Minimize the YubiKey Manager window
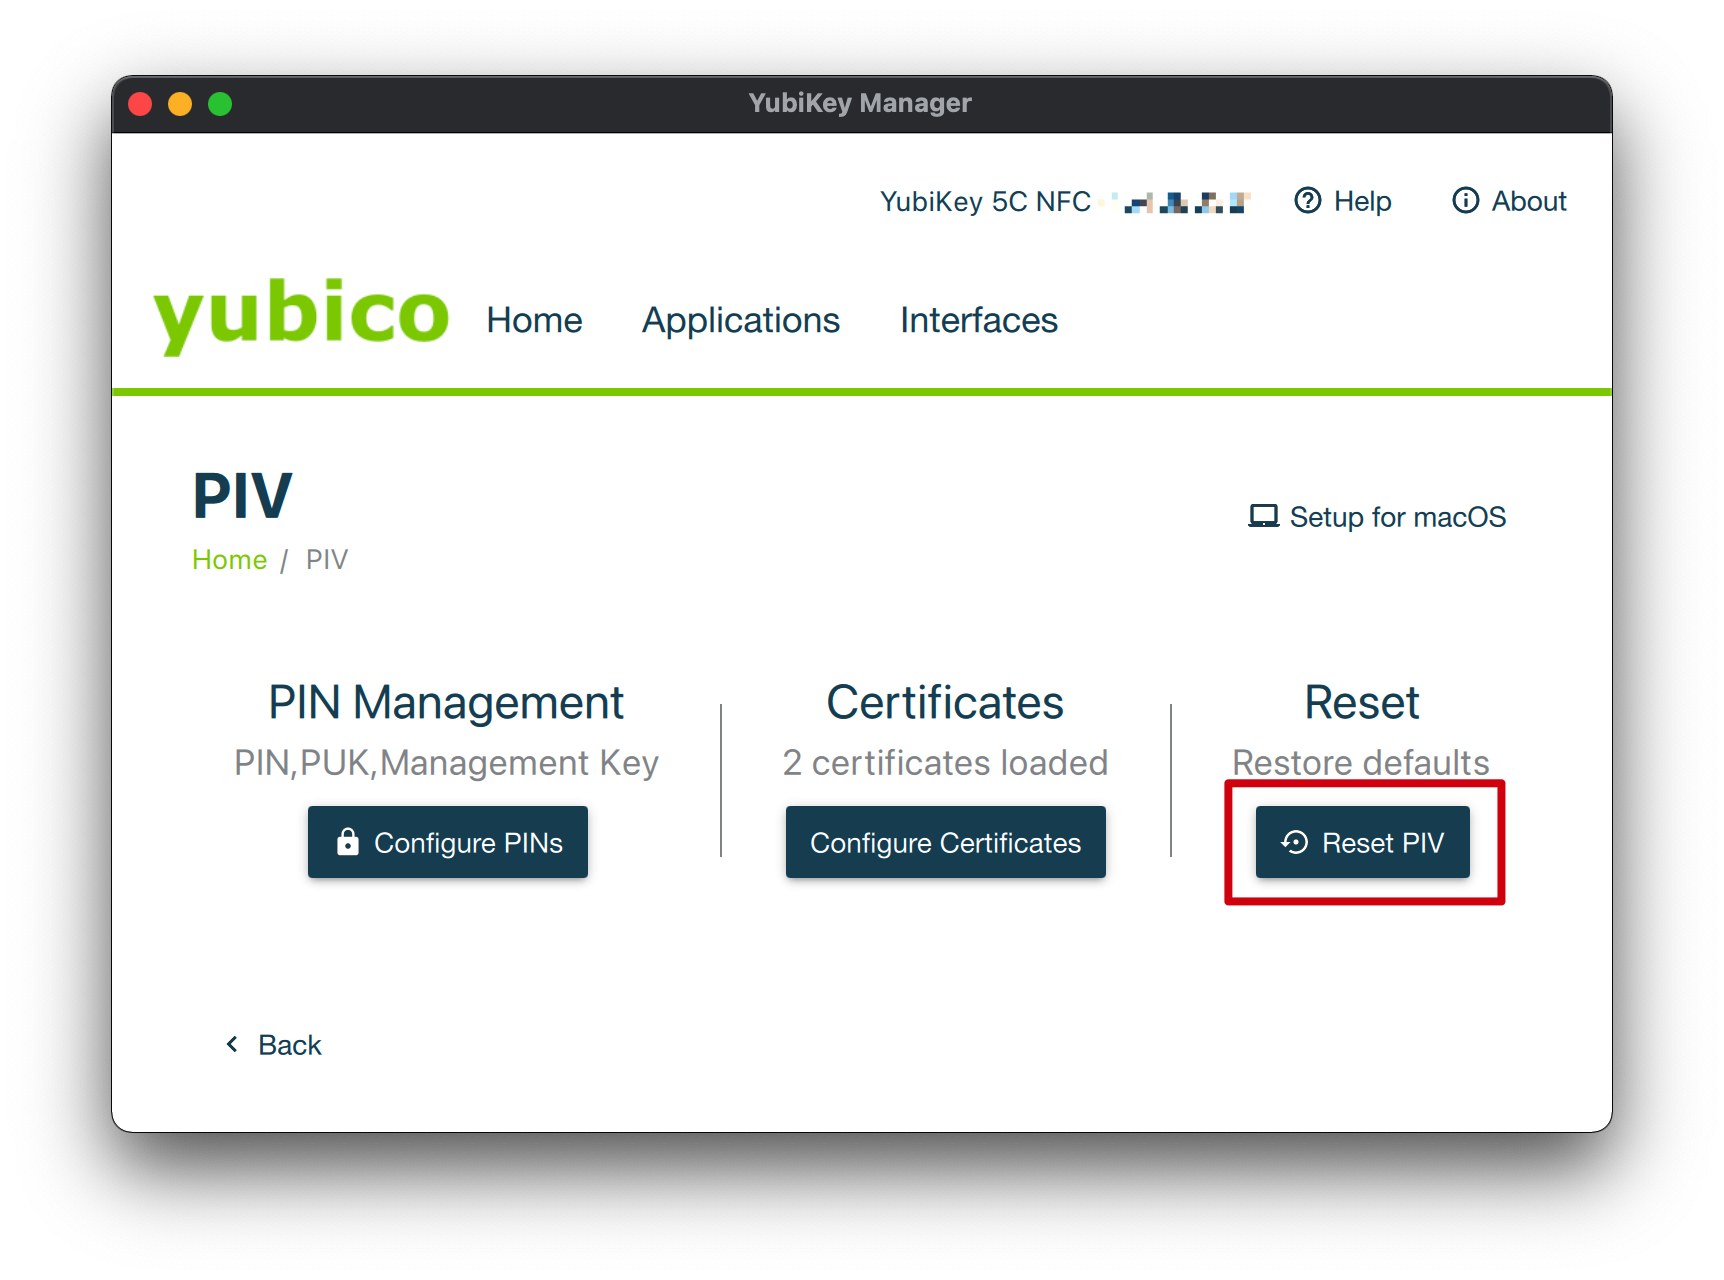Viewport: 1724px width, 1280px height. pyautogui.click(x=180, y=104)
